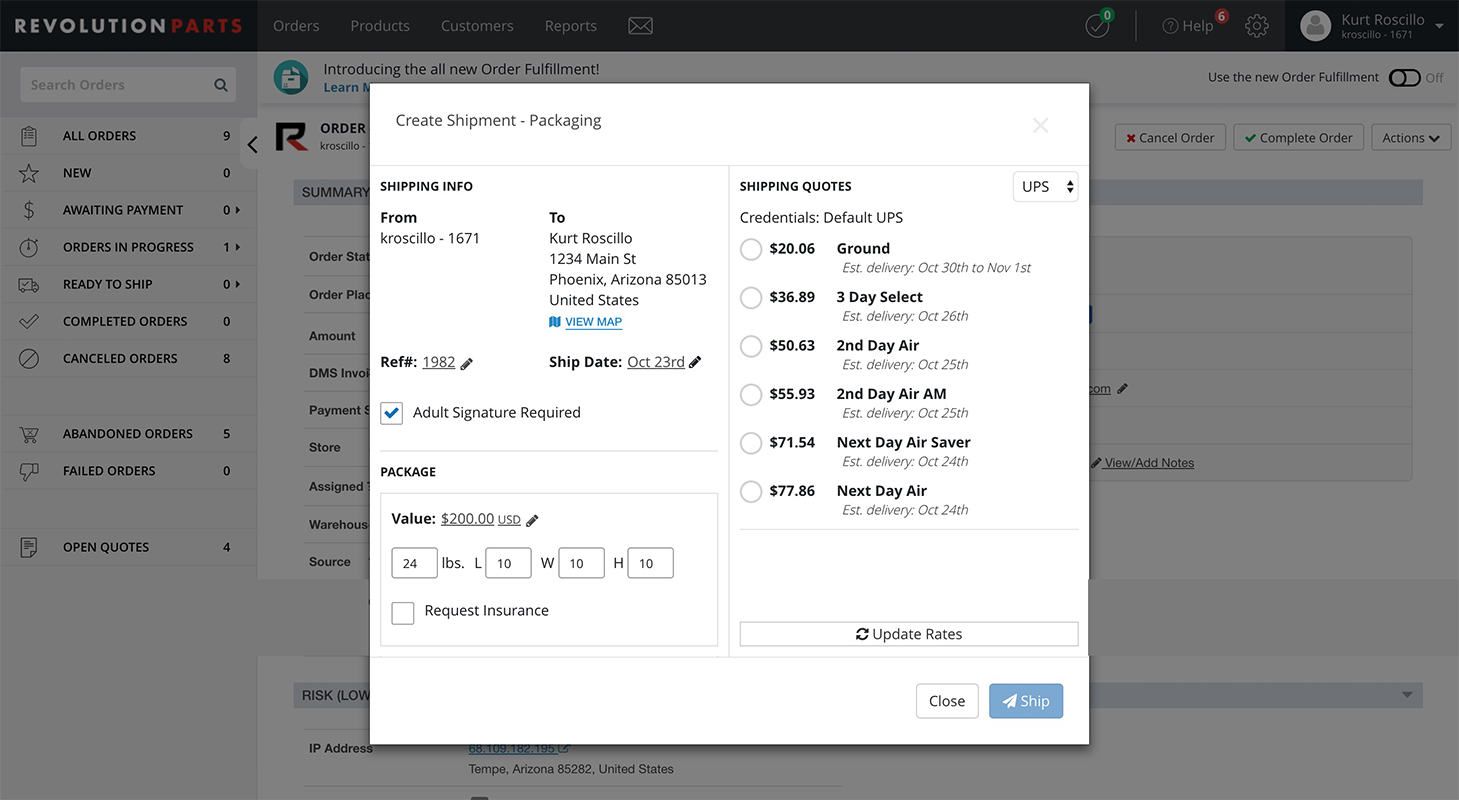Screen dimensions: 1459x800
Task: Uncheck Adult Signature Required
Action: coord(392,413)
